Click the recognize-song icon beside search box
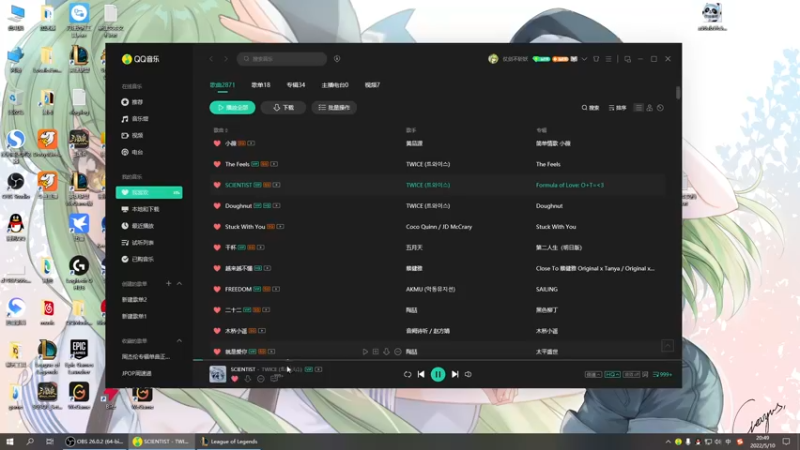Image resolution: width=800 pixels, height=450 pixels. (337, 59)
